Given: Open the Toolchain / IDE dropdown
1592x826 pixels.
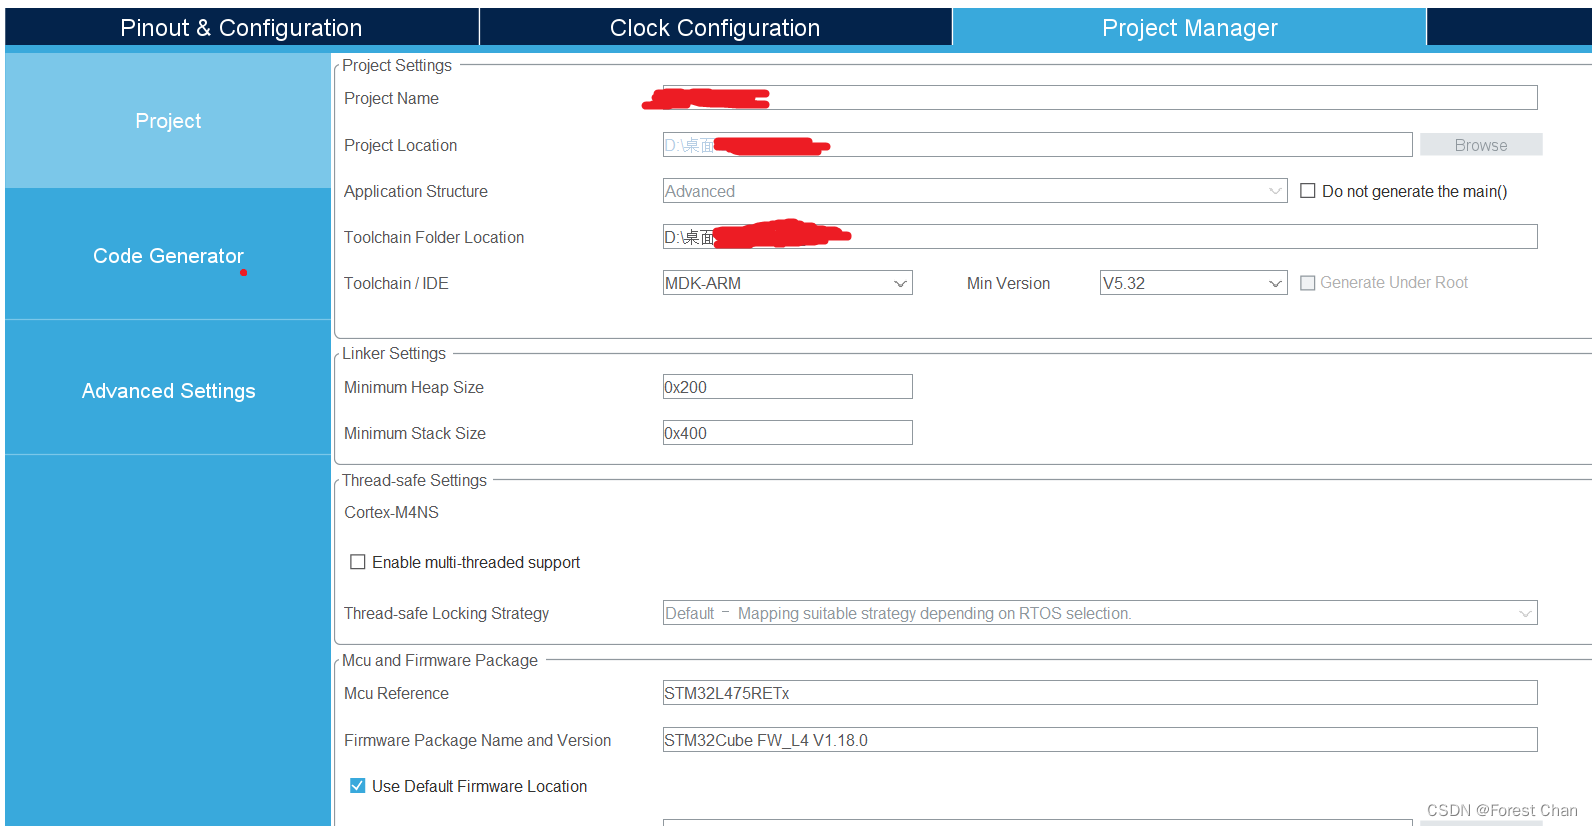Looking at the screenshot, I should 787,283.
